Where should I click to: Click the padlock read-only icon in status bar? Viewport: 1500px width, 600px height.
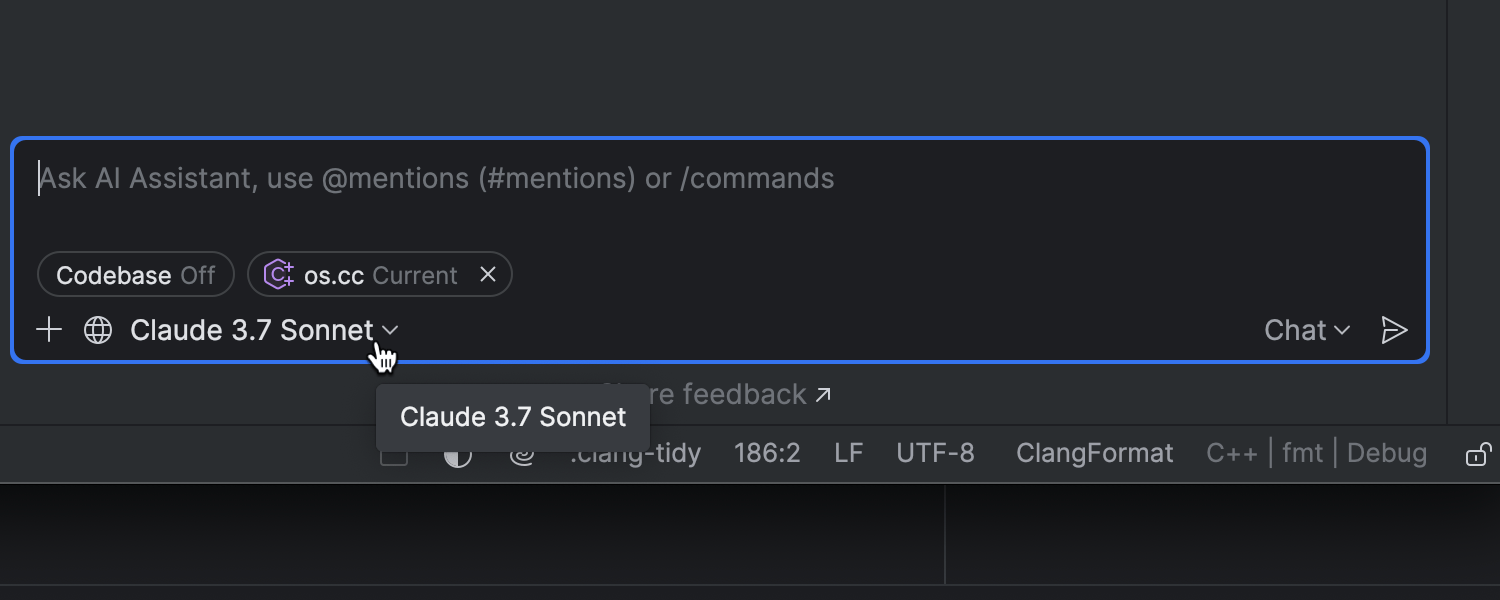1478,455
